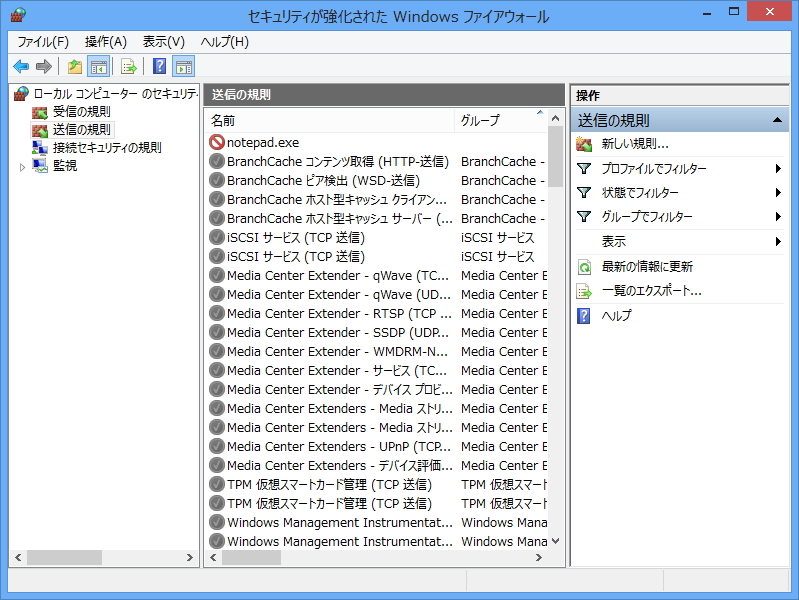The image size is (799, 600).
Task: Open the 表示(V) menu
Action: (164, 42)
